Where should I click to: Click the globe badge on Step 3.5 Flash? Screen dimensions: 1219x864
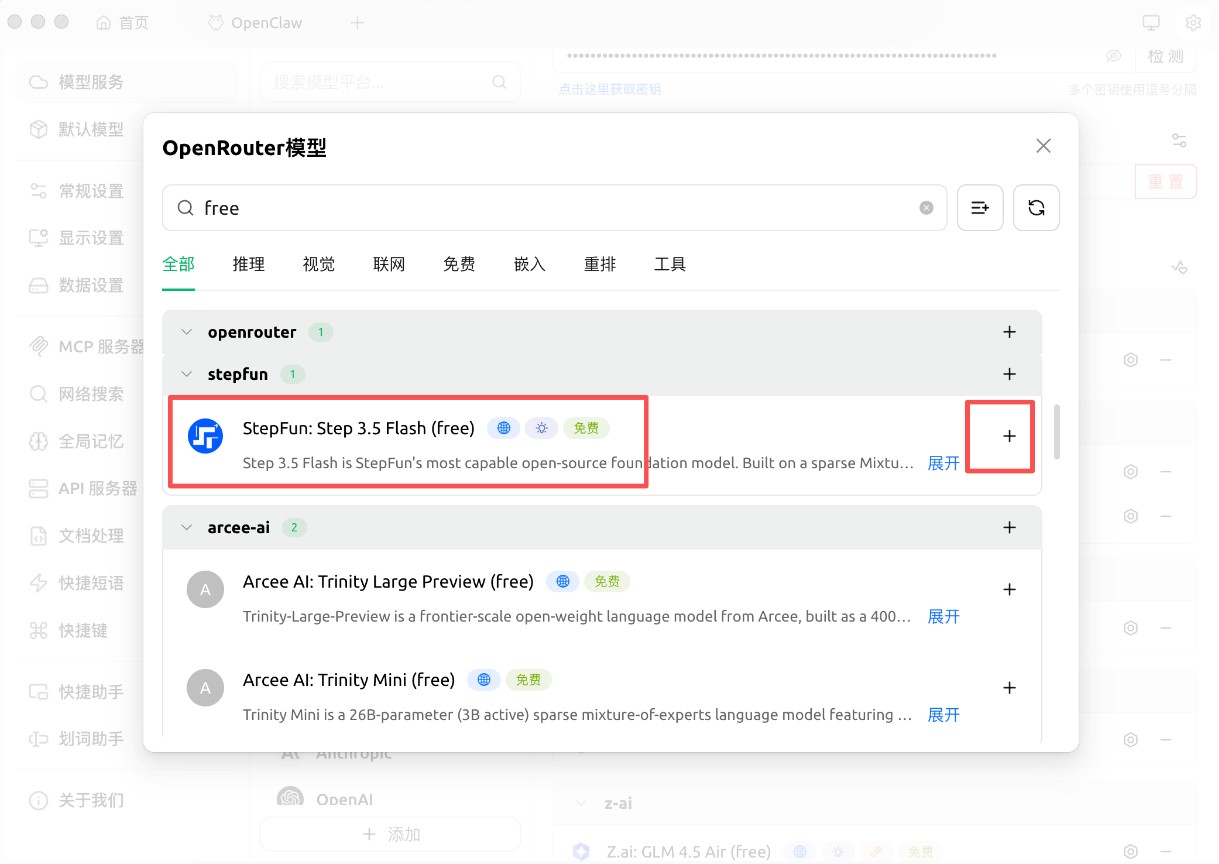[503, 427]
